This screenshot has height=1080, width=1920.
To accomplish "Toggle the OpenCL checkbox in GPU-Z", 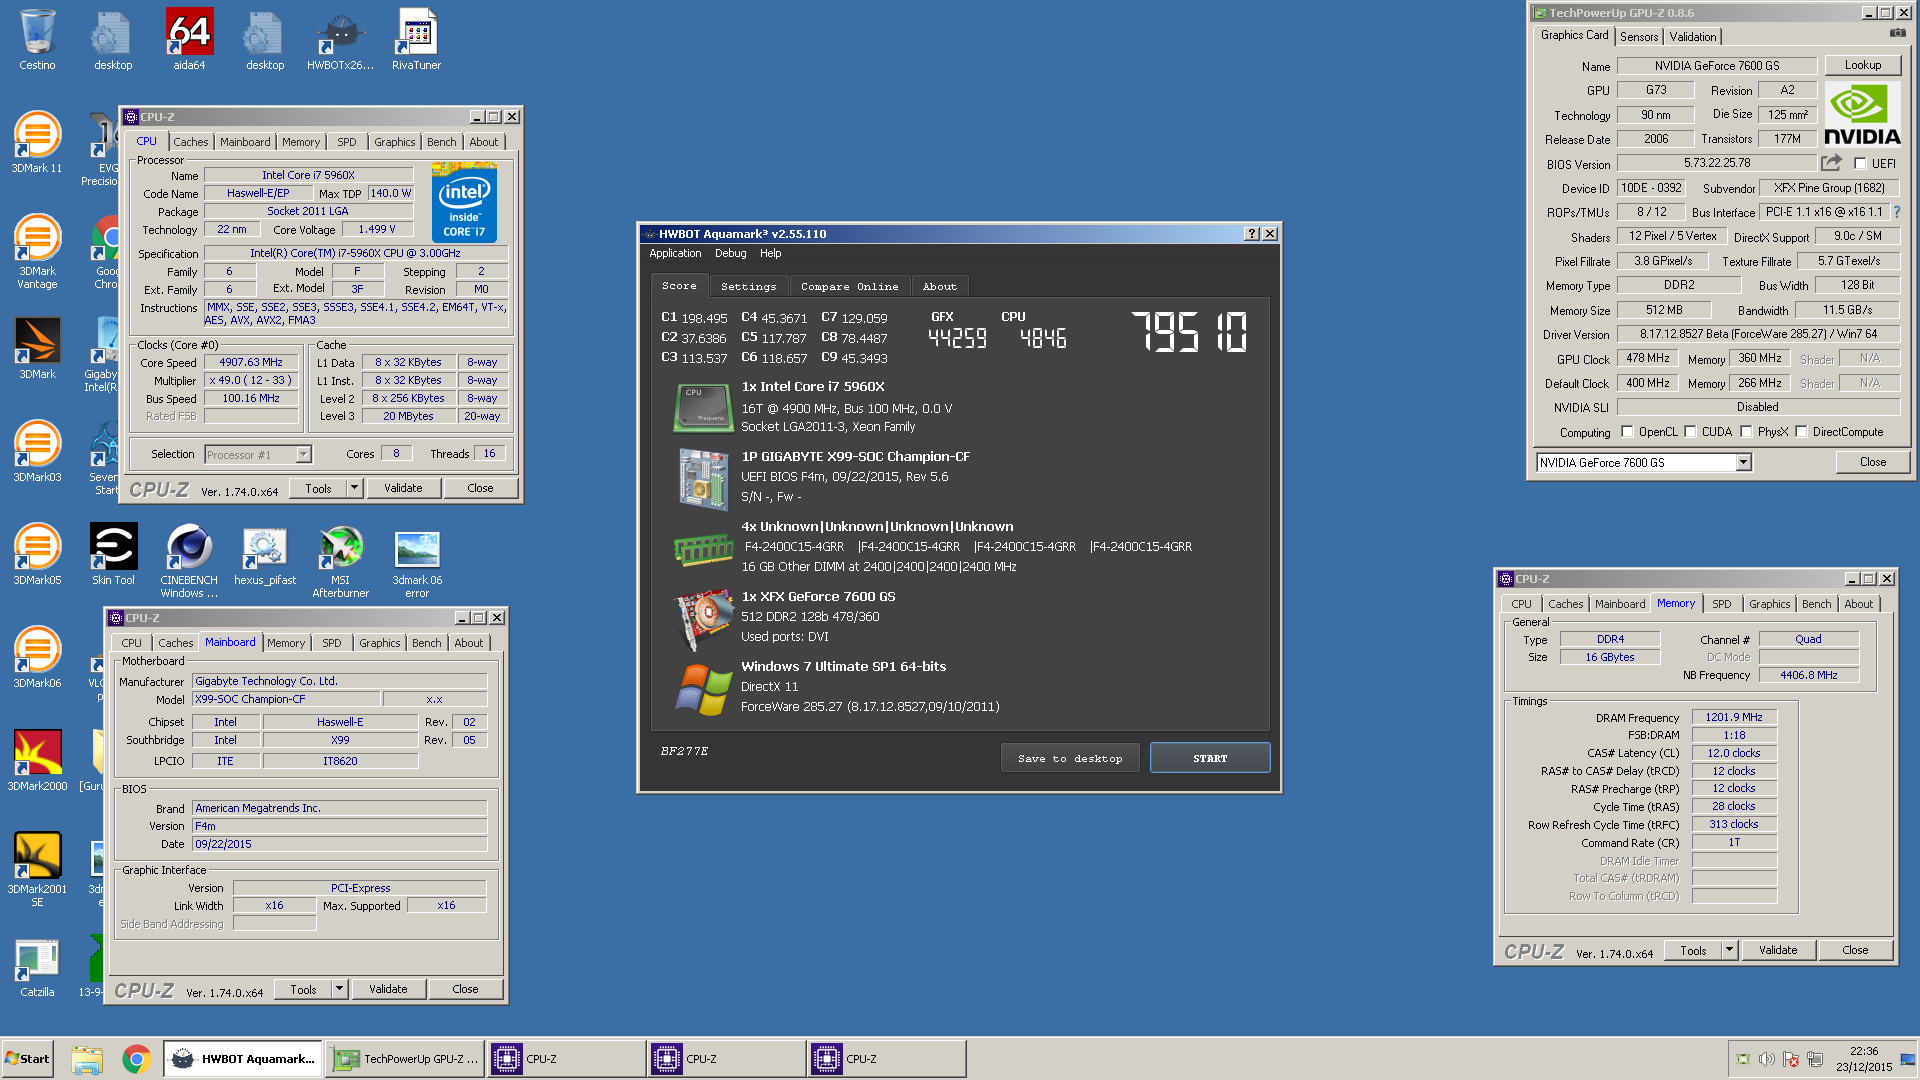I will click(x=1627, y=432).
